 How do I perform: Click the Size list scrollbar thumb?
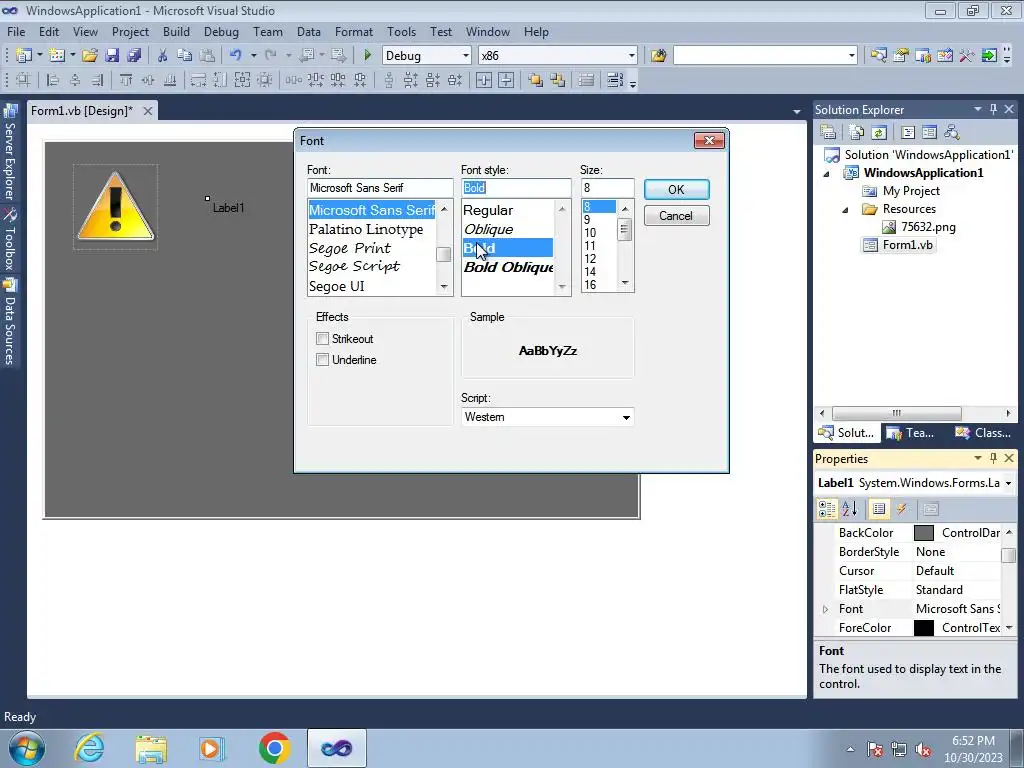click(x=625, y=230)
